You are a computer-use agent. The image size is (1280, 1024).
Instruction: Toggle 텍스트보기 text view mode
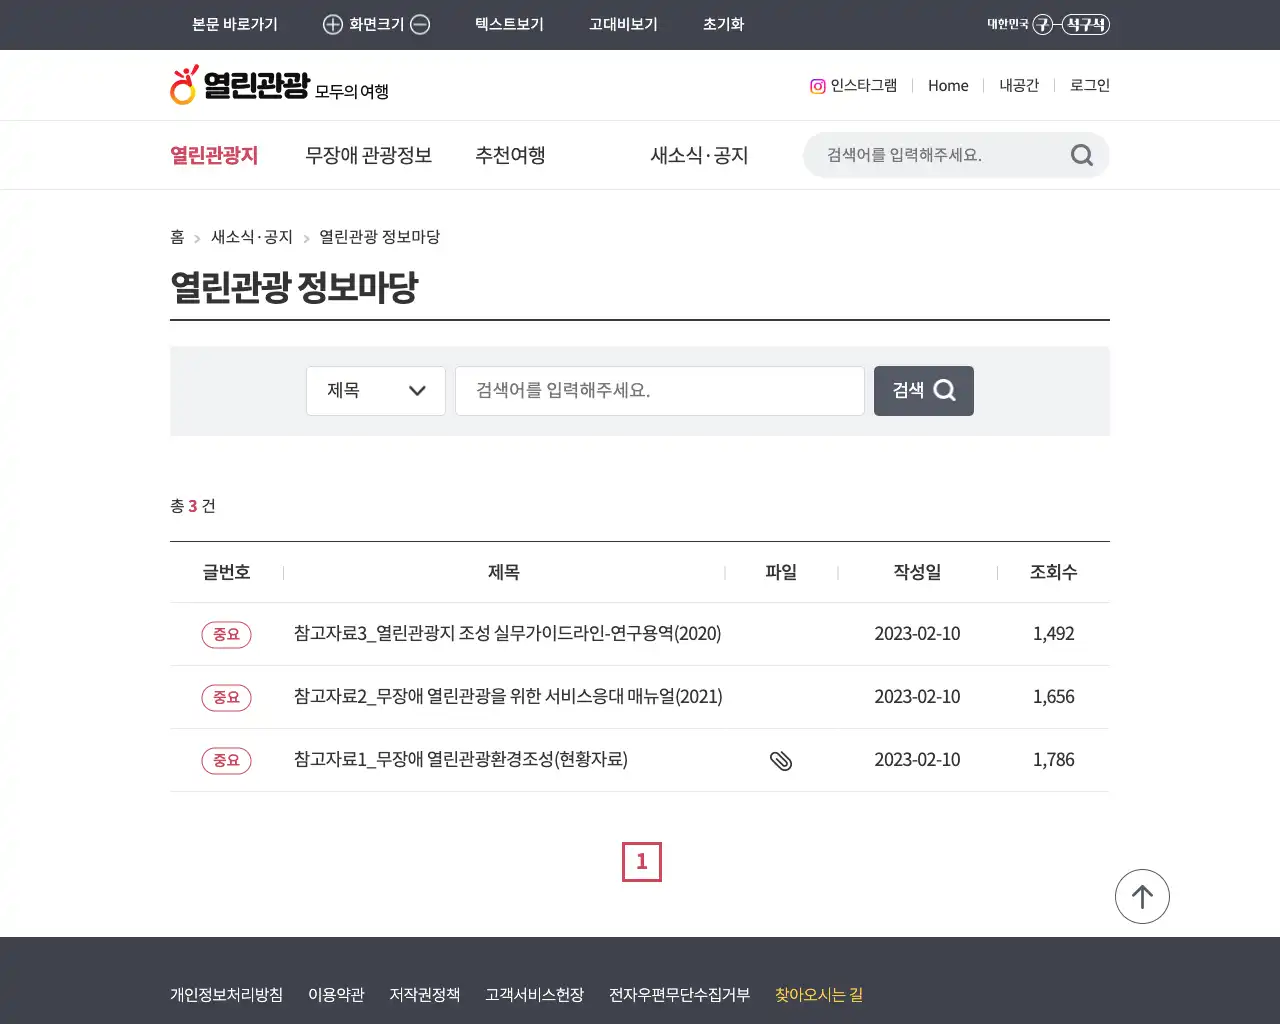[x=509, y=24]
